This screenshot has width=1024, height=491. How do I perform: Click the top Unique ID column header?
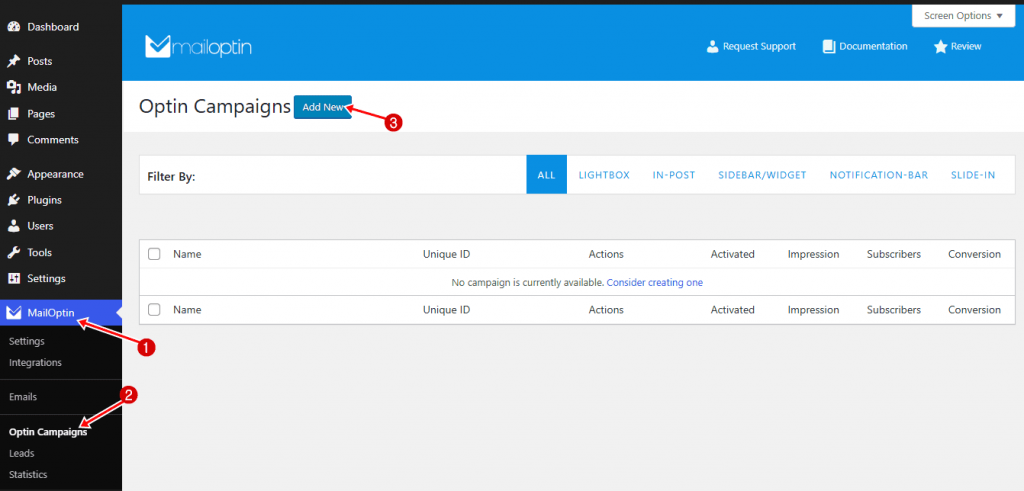point(447,254)
